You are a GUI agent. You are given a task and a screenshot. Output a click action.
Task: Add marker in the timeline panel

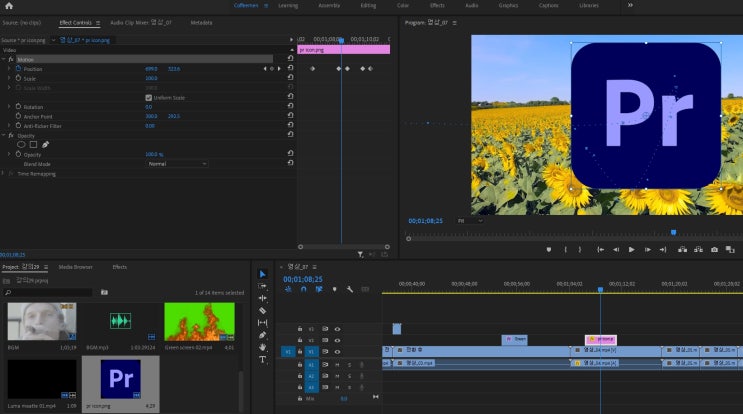point(335,289)
